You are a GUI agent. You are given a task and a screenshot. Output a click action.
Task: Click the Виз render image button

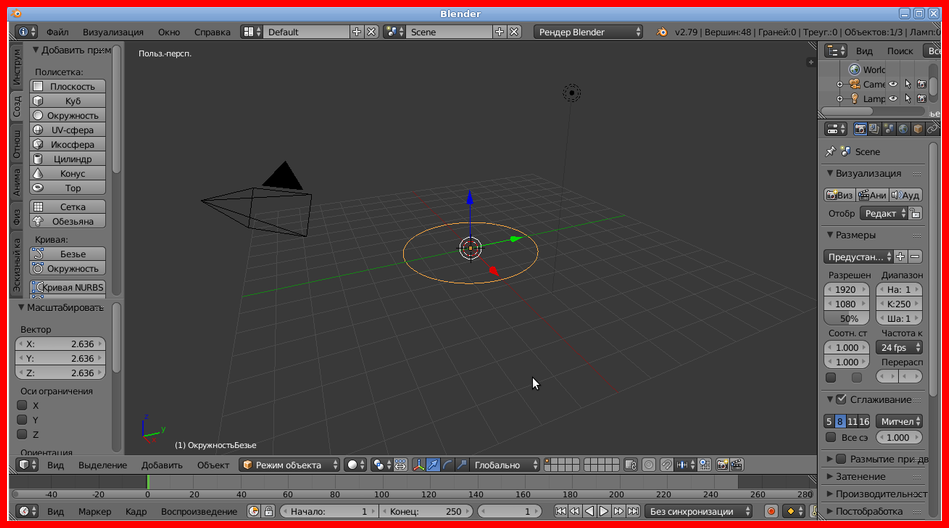tap(839, 195)
